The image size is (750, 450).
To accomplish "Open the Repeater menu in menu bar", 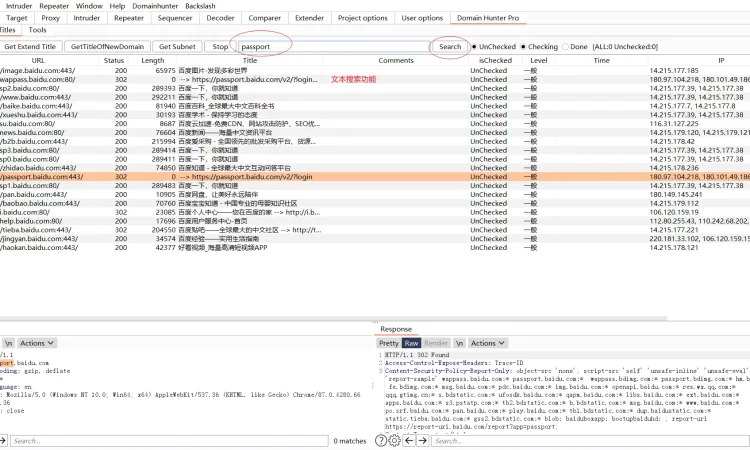I will [x=54, y=6].
